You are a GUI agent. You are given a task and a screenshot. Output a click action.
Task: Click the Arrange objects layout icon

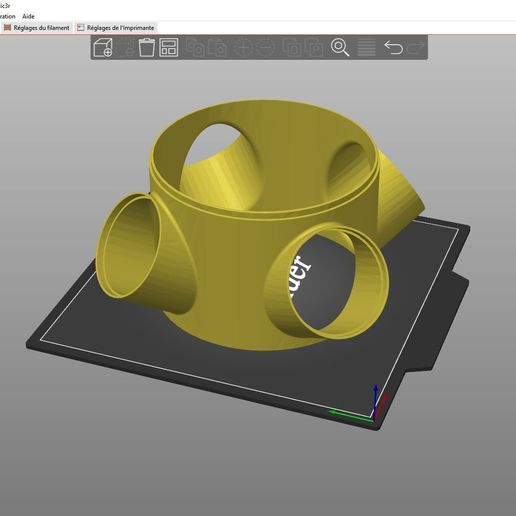tap(169, 47)
